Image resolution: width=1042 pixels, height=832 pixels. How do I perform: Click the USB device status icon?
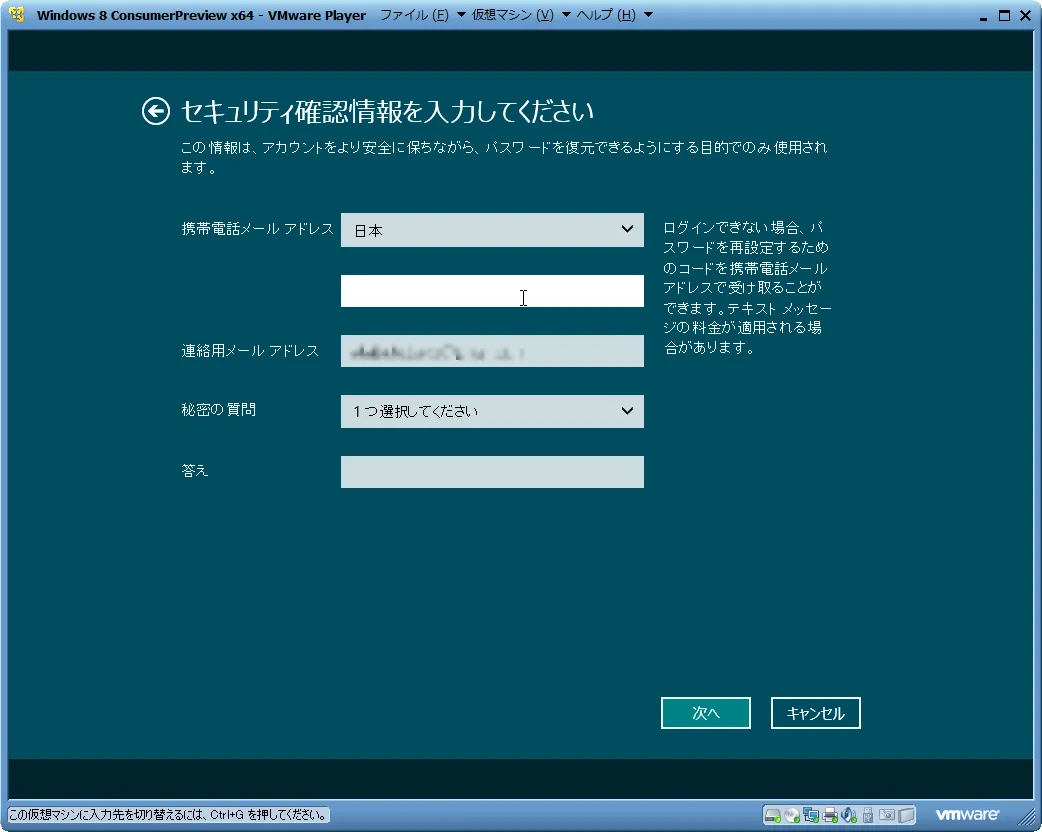pyautogui.click(x=867, y=814)
